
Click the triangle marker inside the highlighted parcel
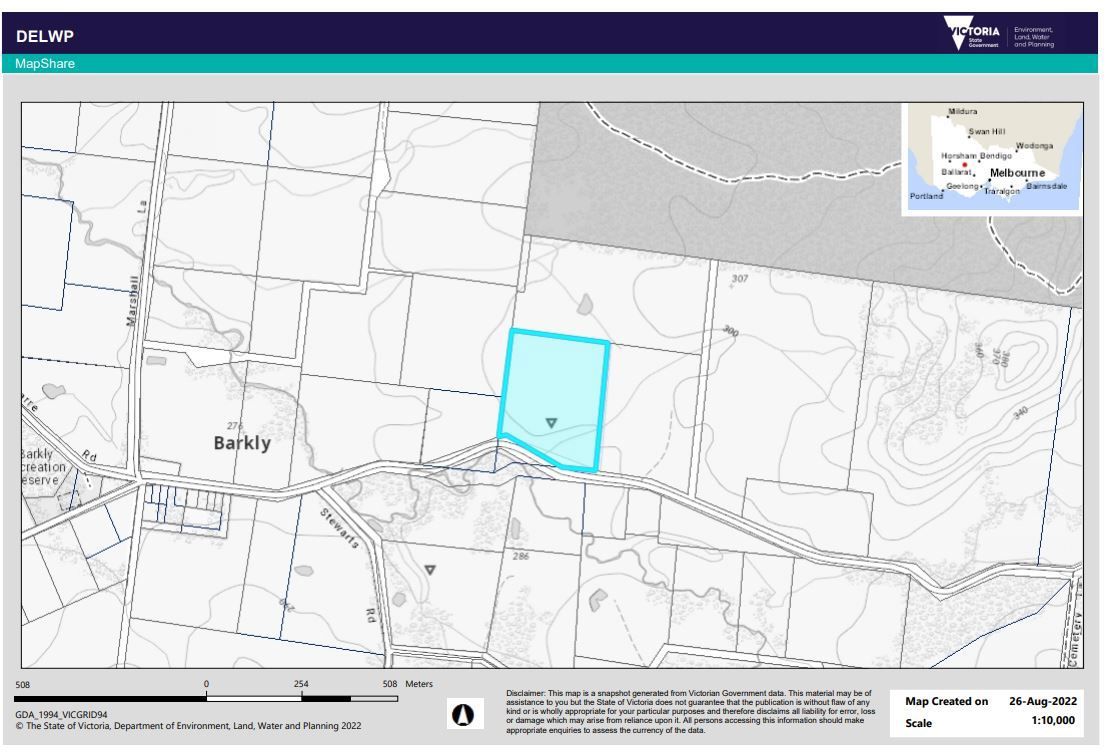[x=551, y=423]
